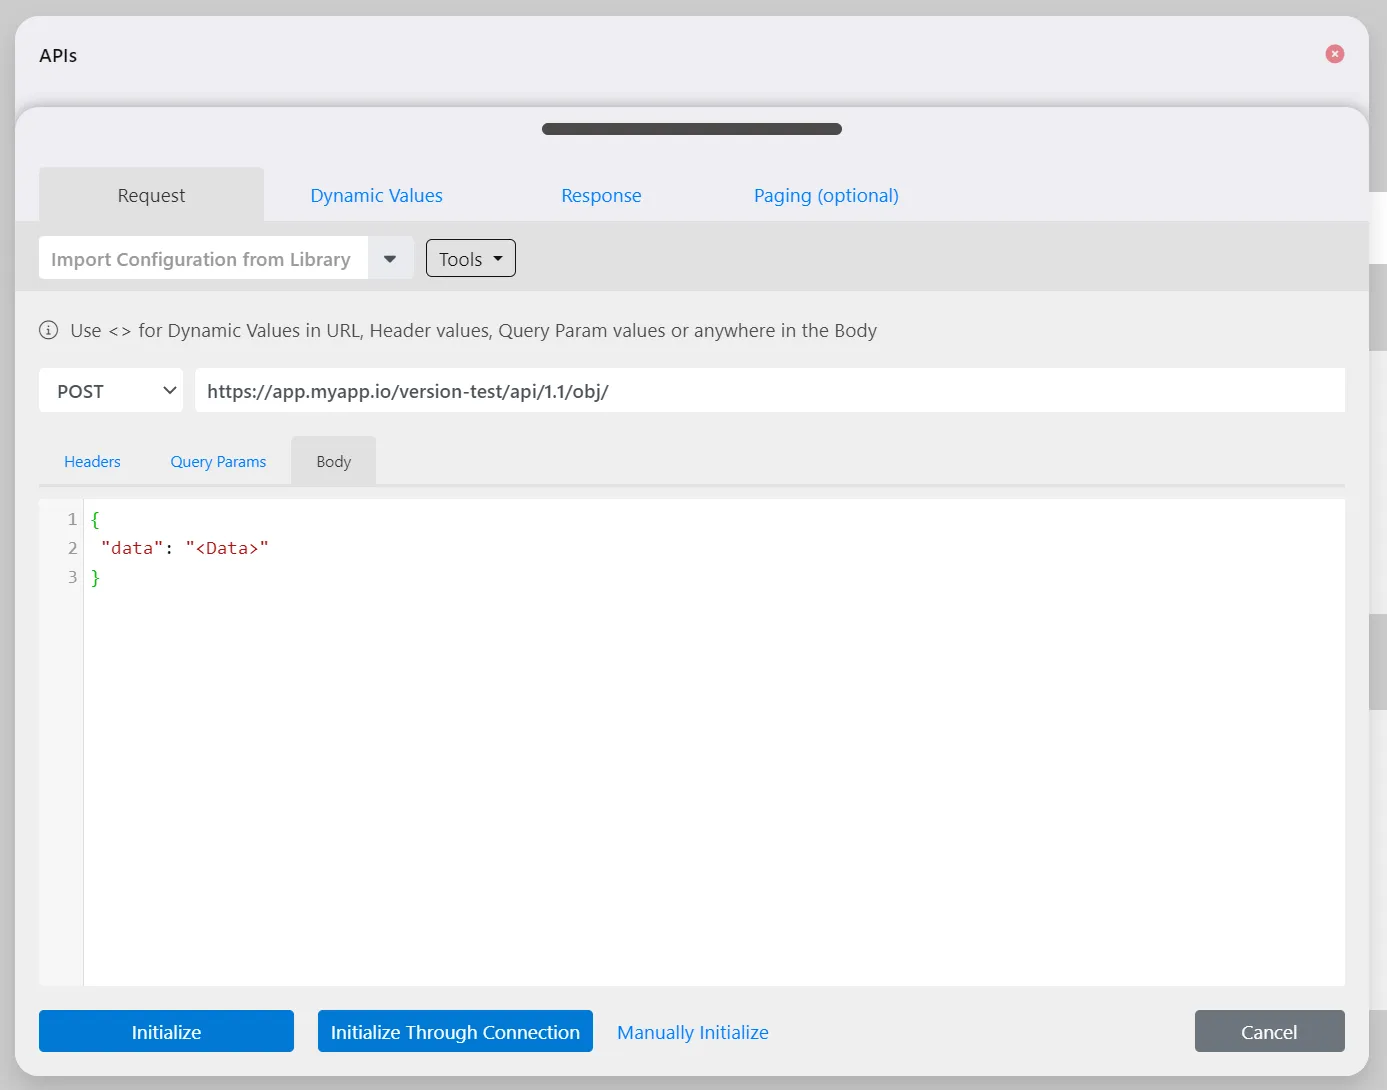
Task: Focus the API URL input field
Action: point(770,390)
